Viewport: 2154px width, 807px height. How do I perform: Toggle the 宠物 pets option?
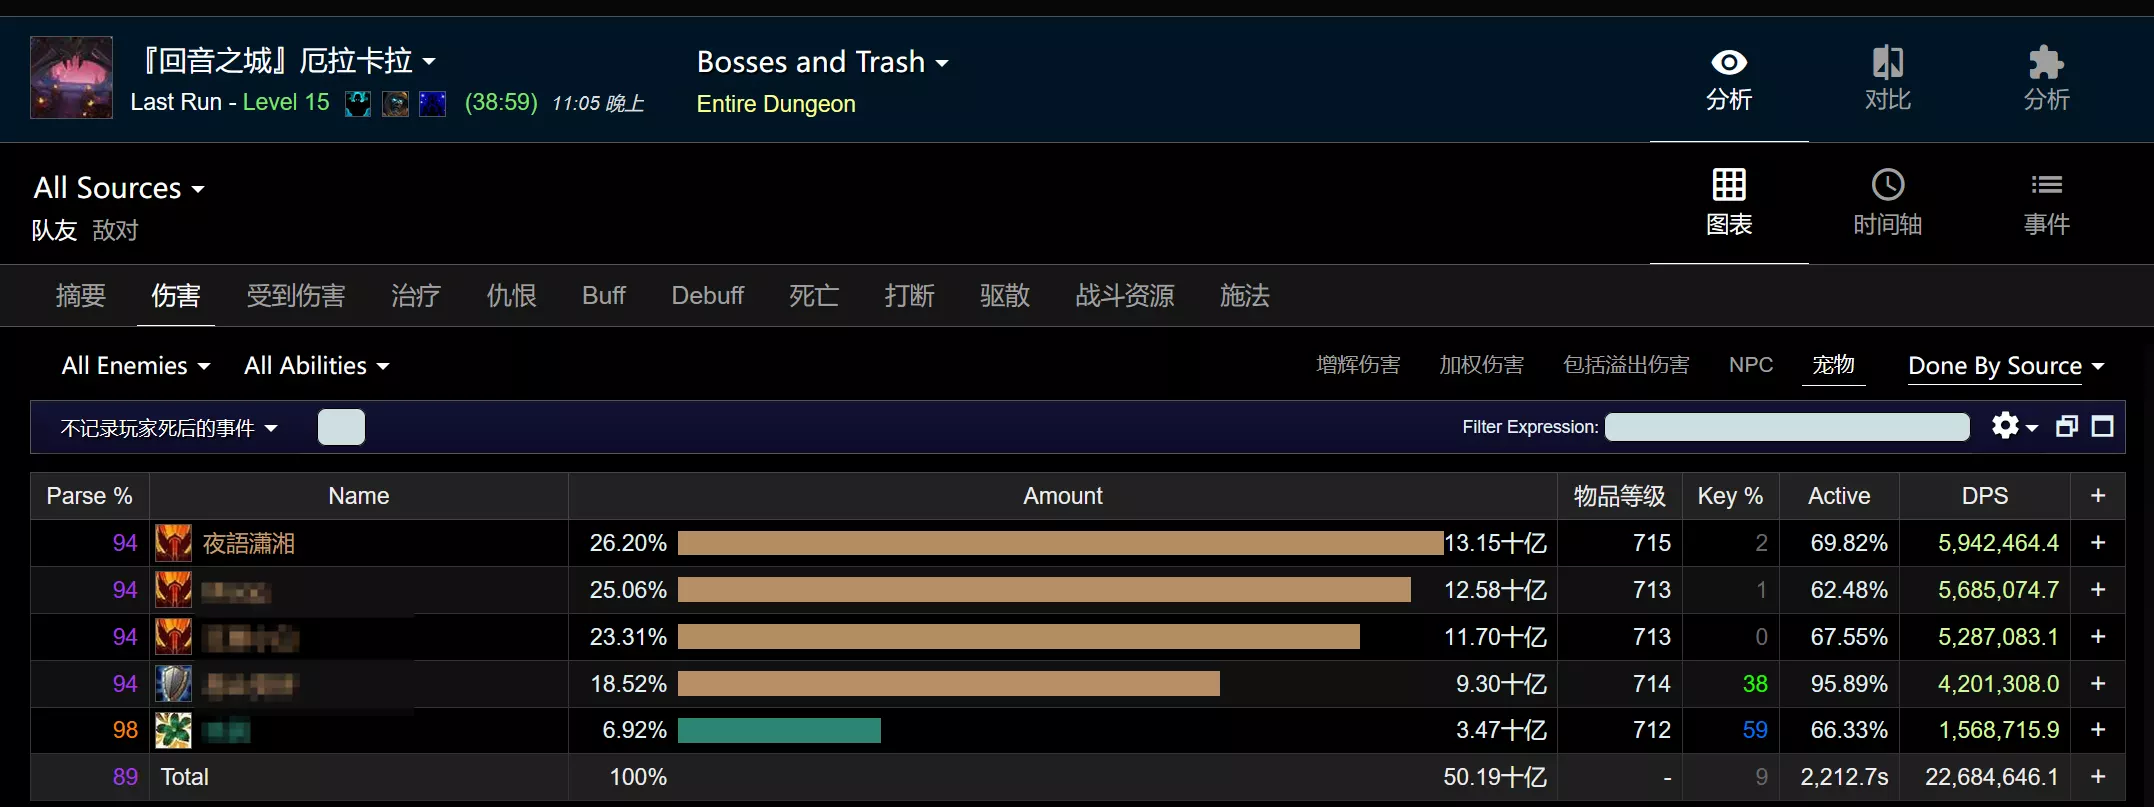coord(1833,365)
